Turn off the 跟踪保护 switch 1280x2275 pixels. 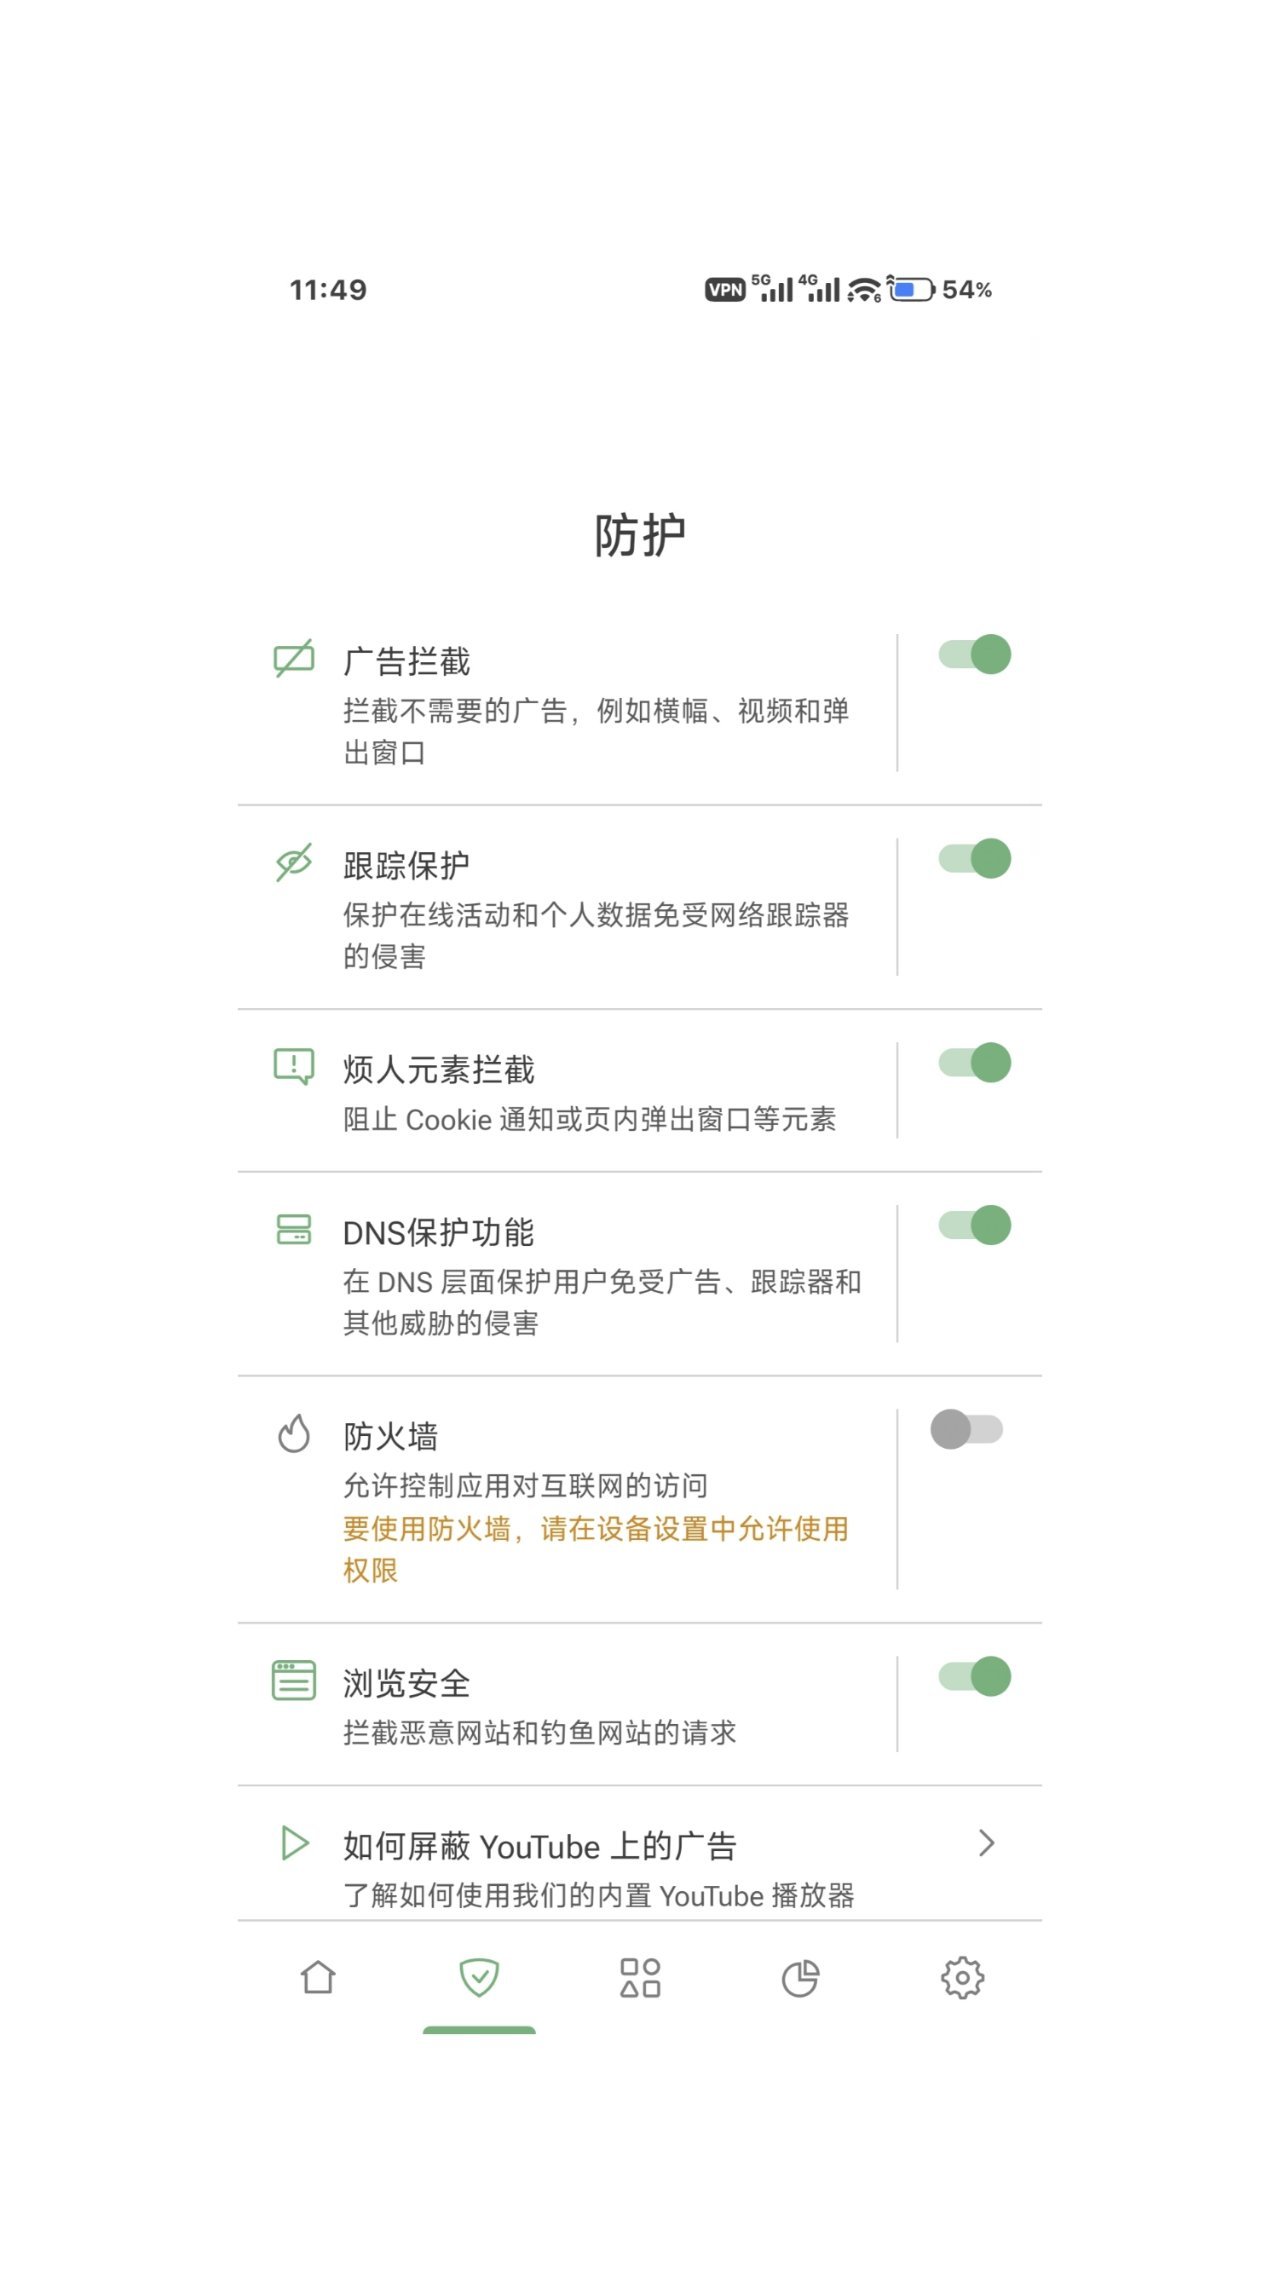(x=975, y=859)
